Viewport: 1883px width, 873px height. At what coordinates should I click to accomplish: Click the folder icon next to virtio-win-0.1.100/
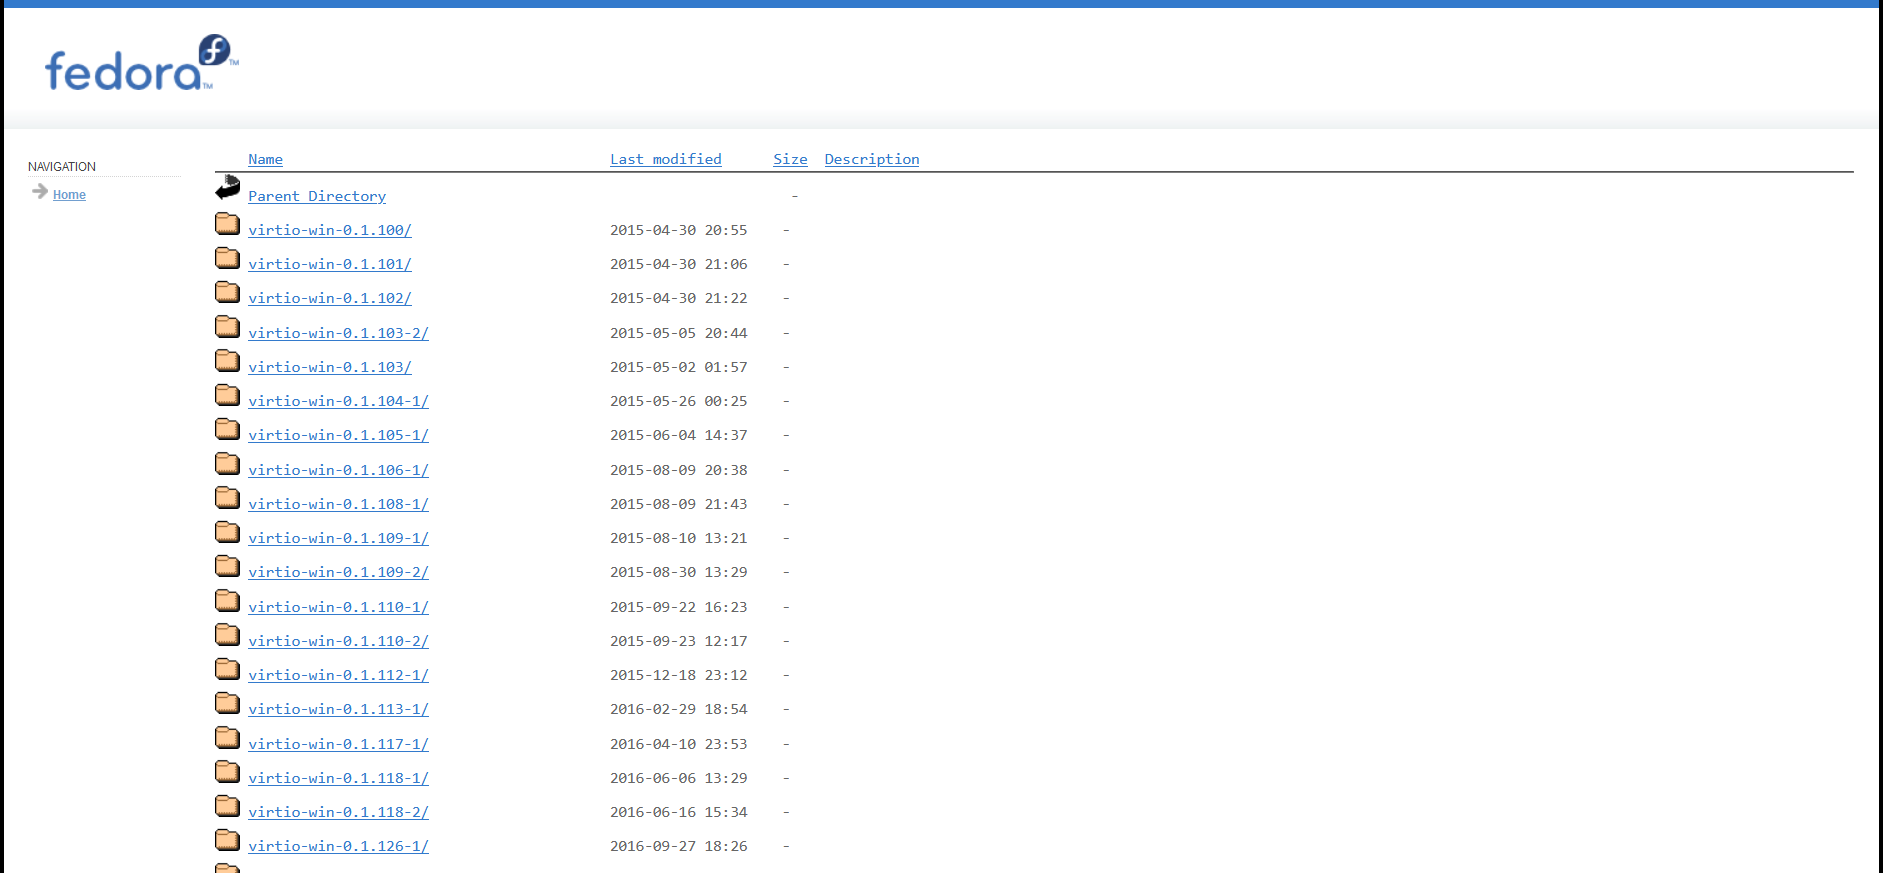coord(228,224)
